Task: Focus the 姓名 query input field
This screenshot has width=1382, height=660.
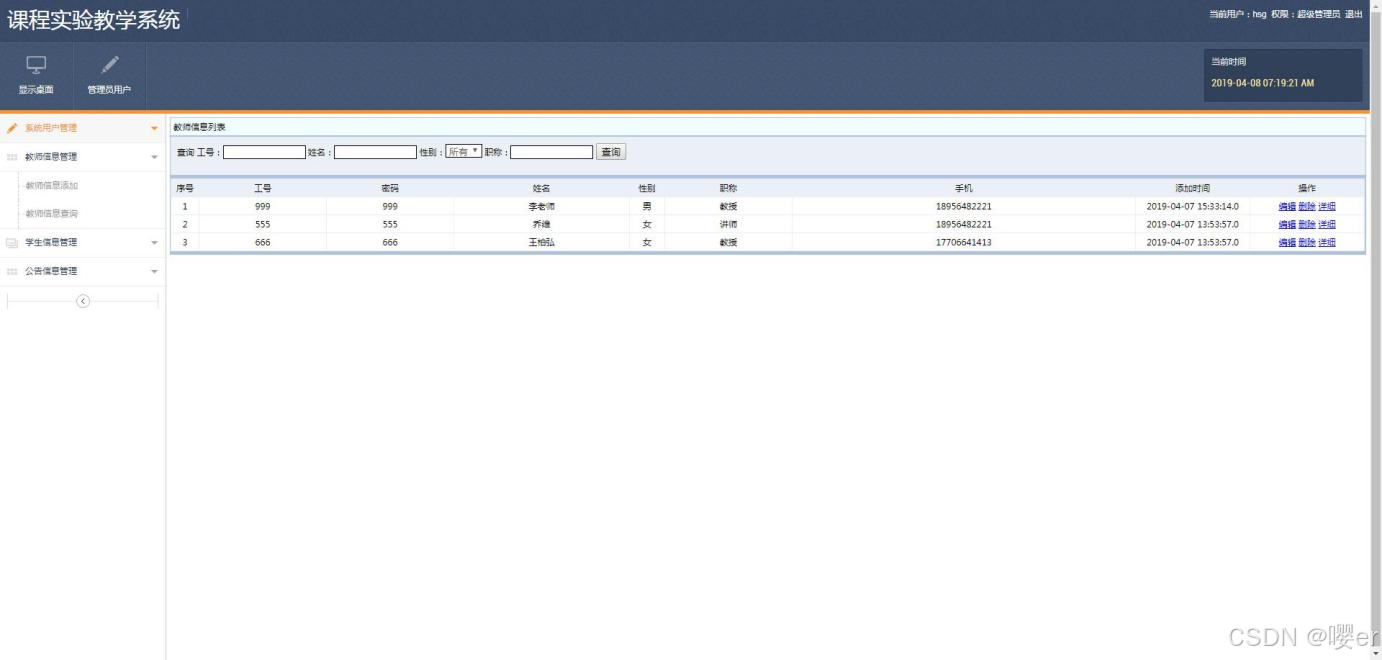Action: 375,152
